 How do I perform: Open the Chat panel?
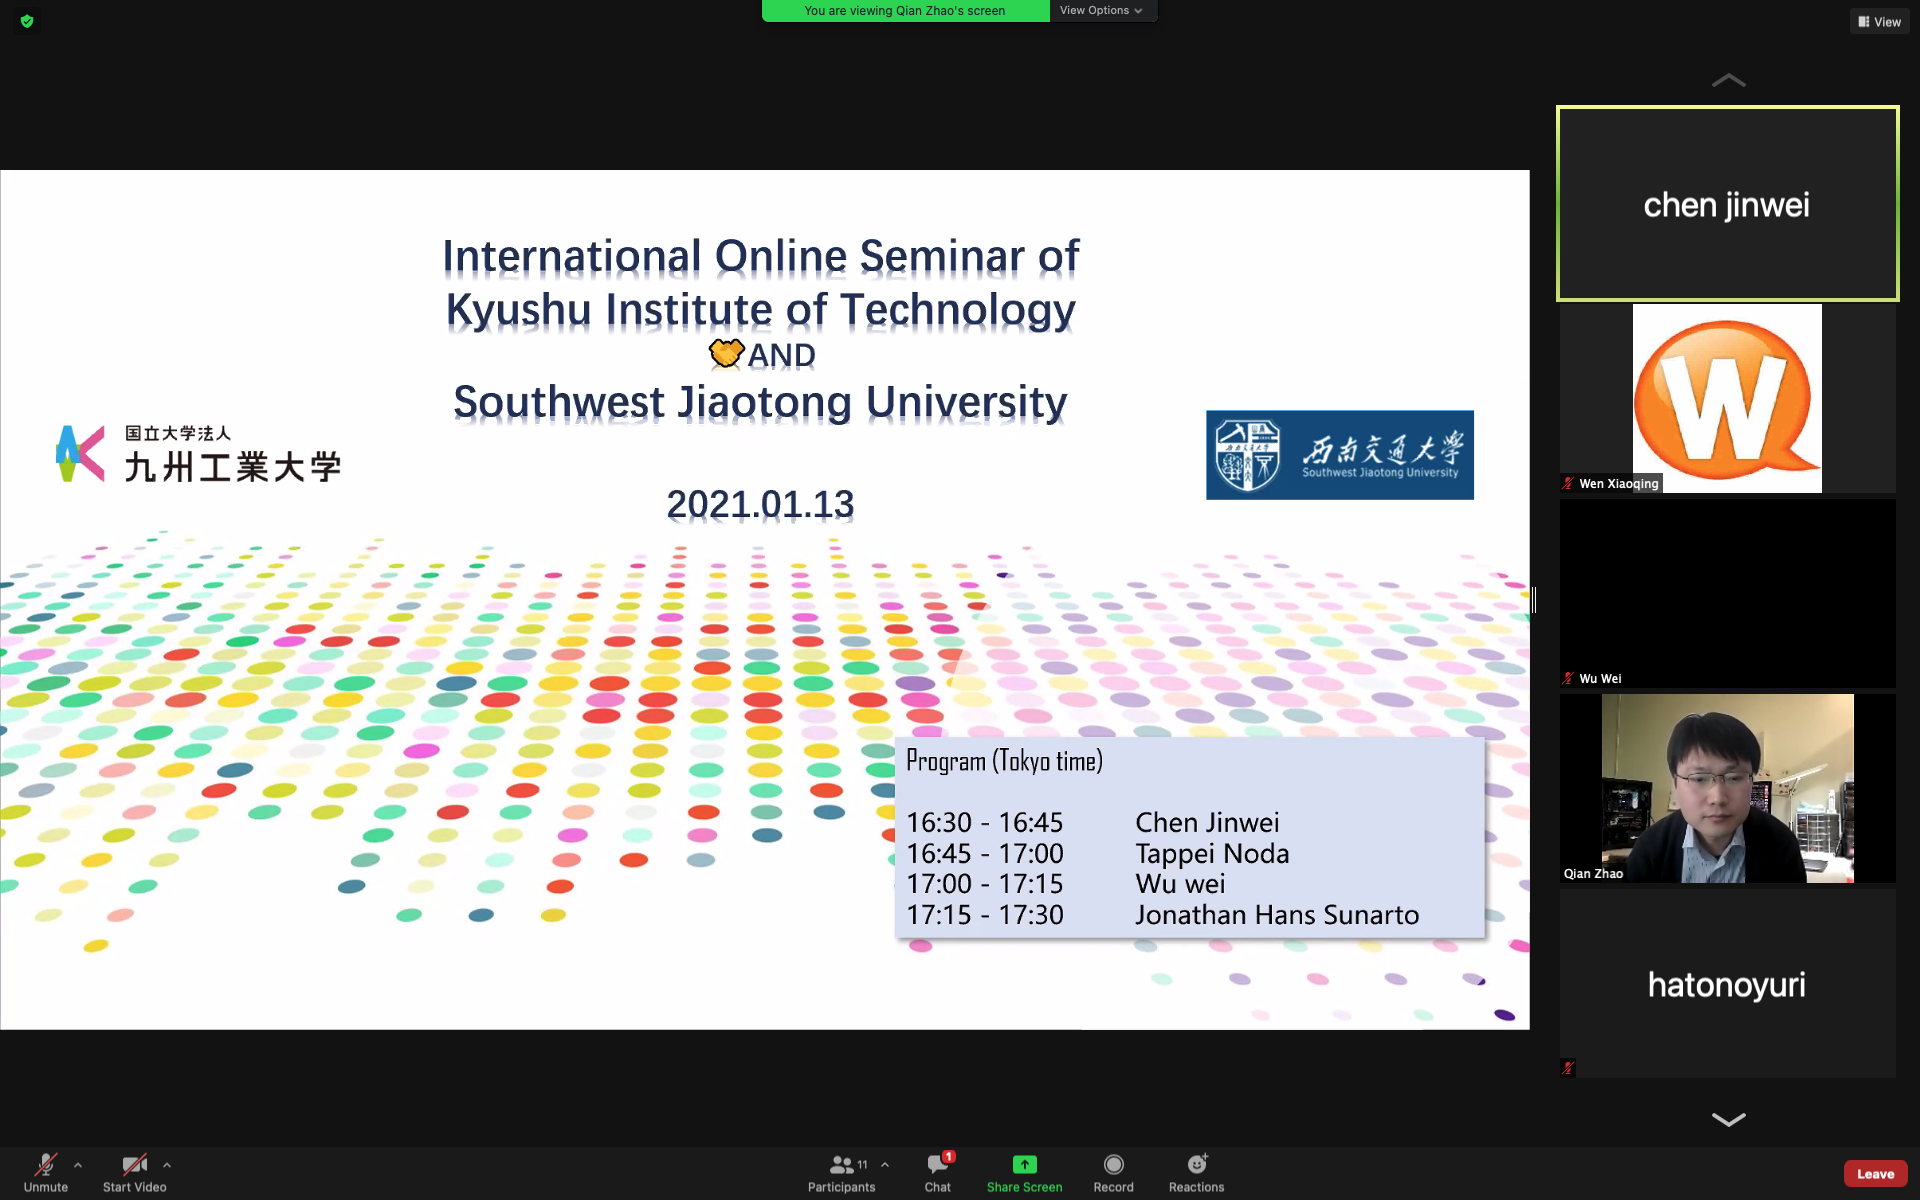tap(938, 1173)
